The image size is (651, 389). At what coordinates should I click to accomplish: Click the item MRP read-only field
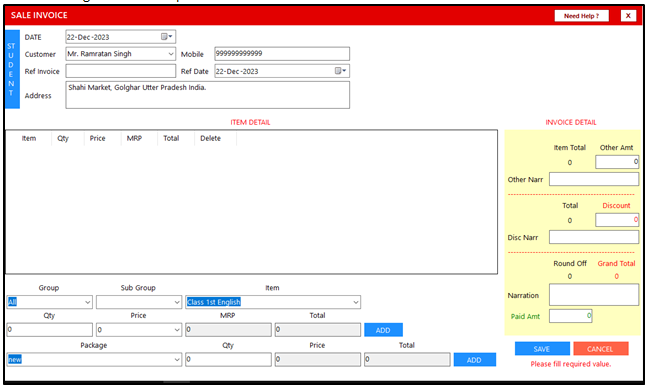pos(228,330)
